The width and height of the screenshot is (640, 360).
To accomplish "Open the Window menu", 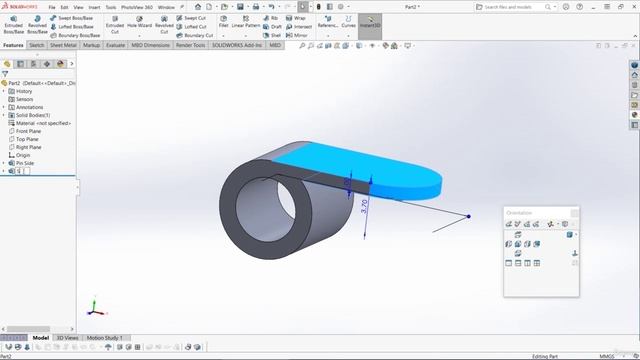I will point(166,7).
